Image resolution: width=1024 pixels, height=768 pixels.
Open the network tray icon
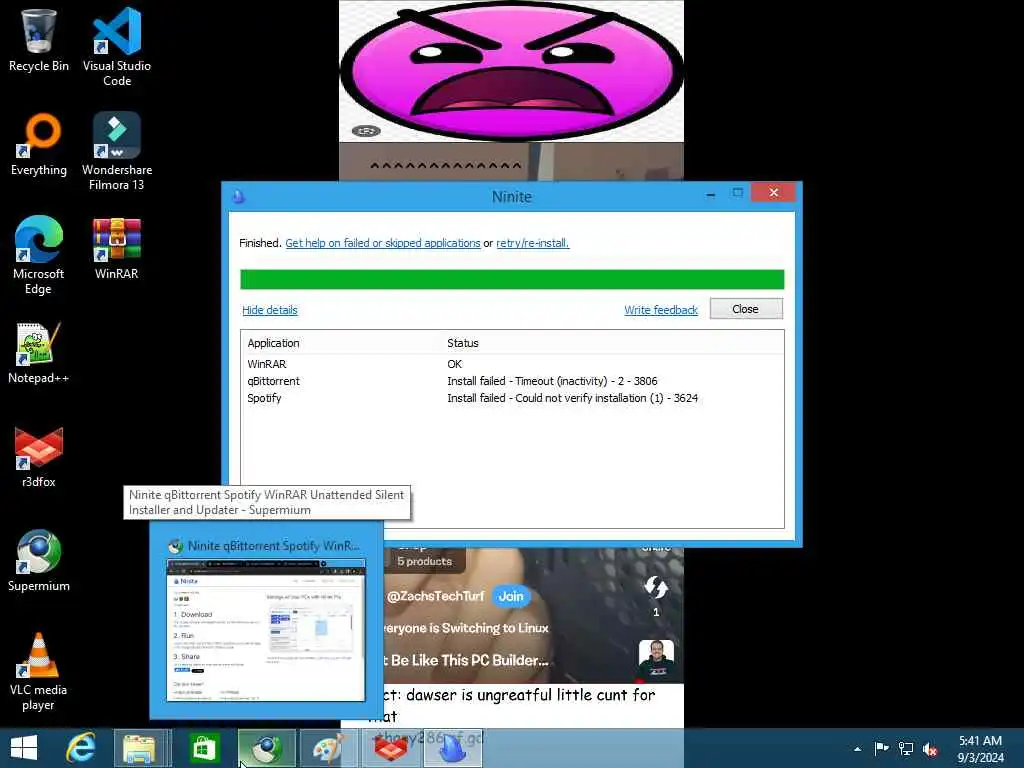906,748
